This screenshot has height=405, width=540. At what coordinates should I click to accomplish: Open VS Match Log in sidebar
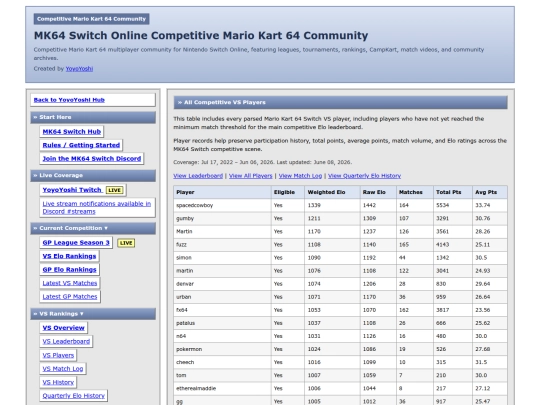tap(63, 368)
